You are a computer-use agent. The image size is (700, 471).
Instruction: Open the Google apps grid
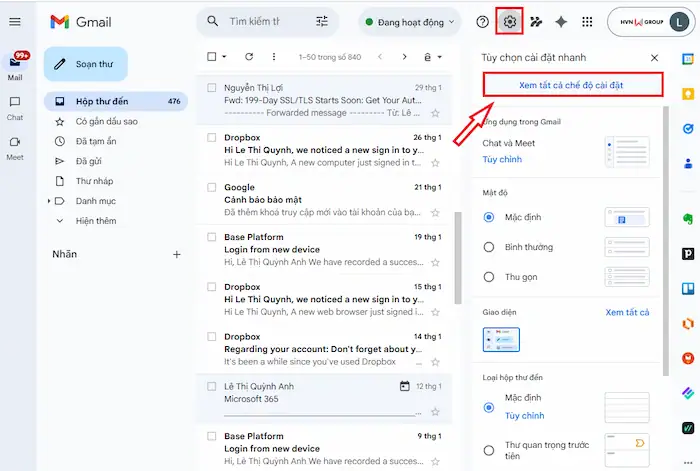coord(587,21)
